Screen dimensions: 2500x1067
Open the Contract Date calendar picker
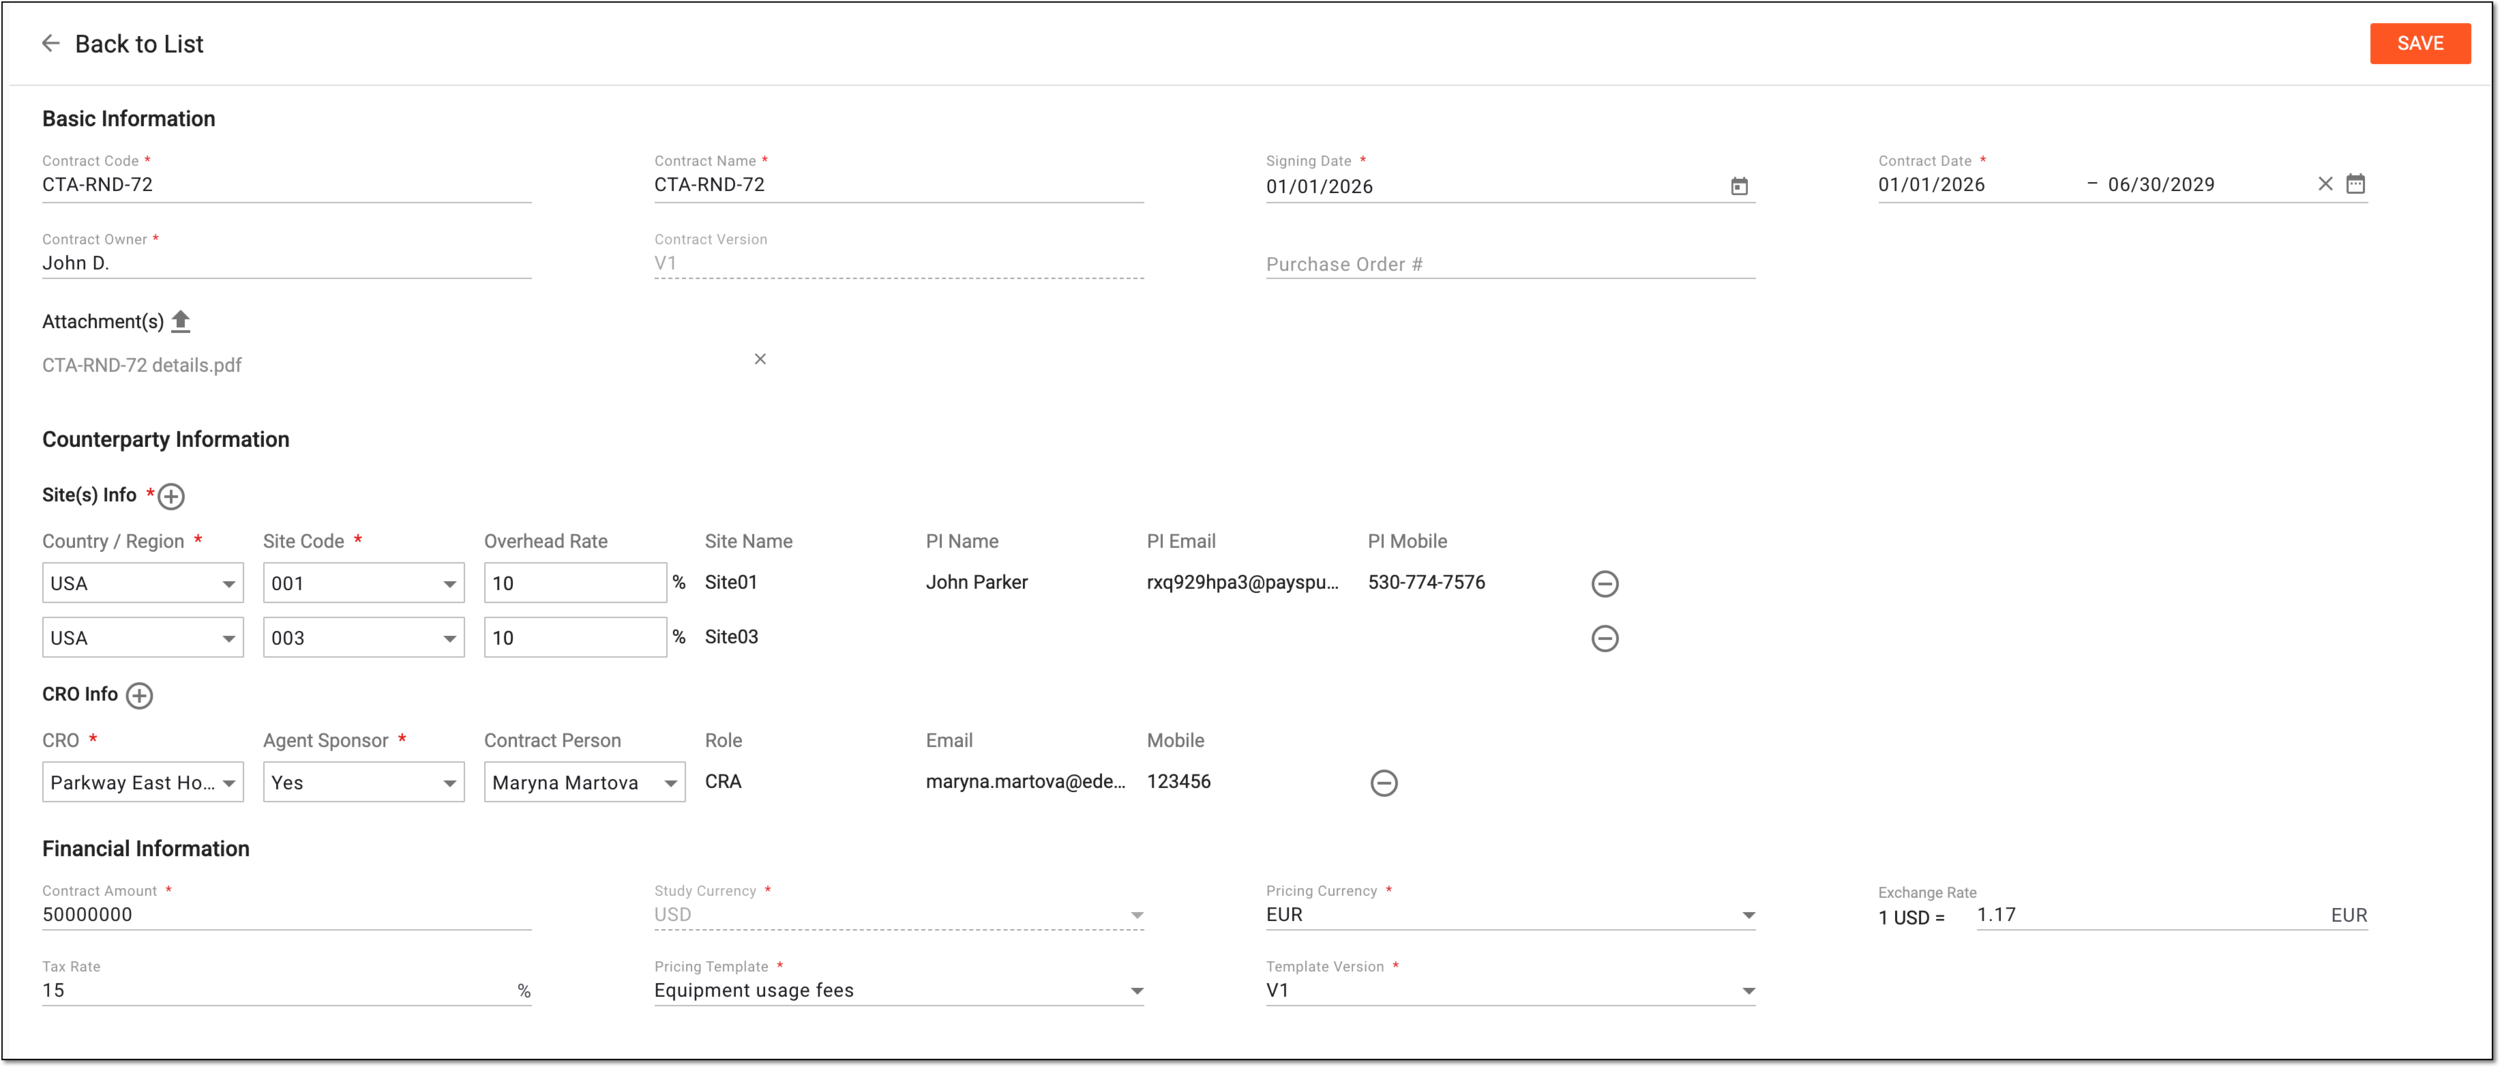2356,184
